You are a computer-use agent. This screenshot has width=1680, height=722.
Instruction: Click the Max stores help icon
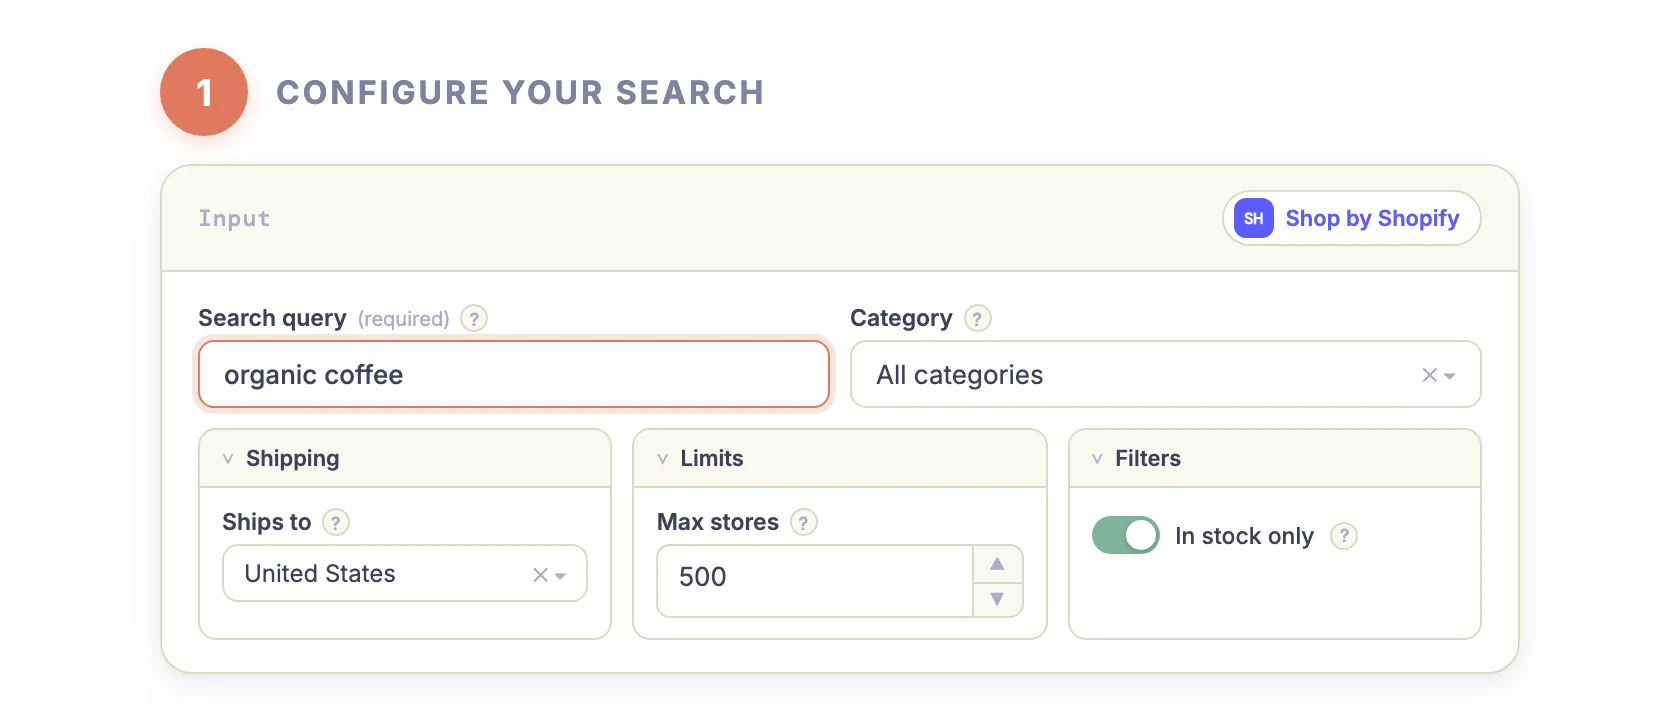click(804, 522)
